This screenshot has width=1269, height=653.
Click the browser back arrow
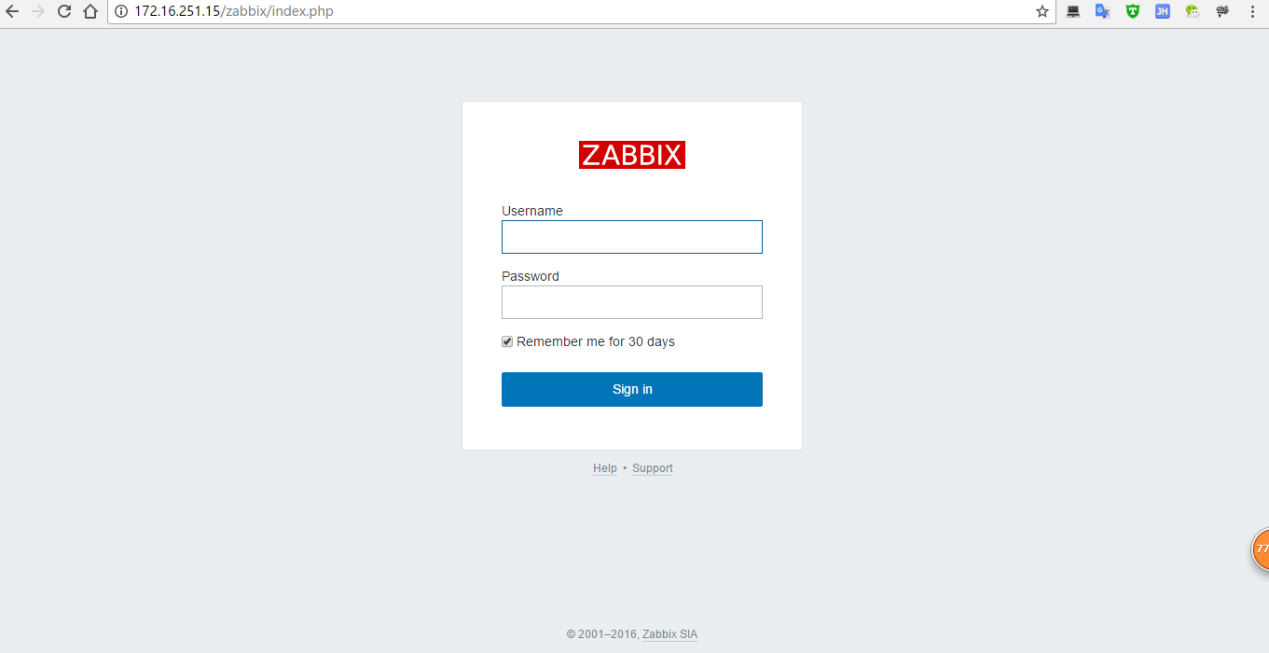(x=13, y=12)
